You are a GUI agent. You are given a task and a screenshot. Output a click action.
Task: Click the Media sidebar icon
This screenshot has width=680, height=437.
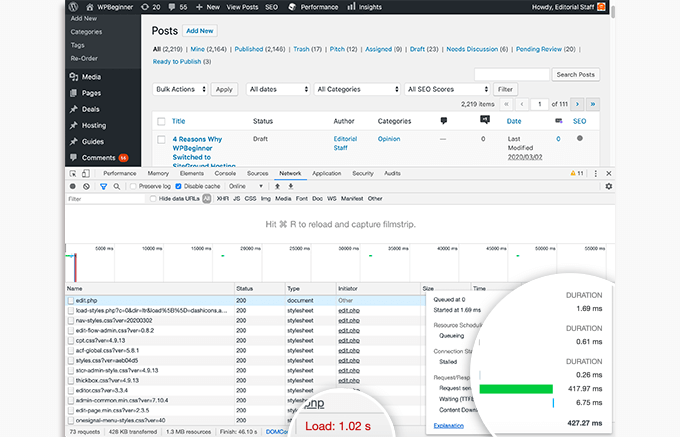coord(74,76)
